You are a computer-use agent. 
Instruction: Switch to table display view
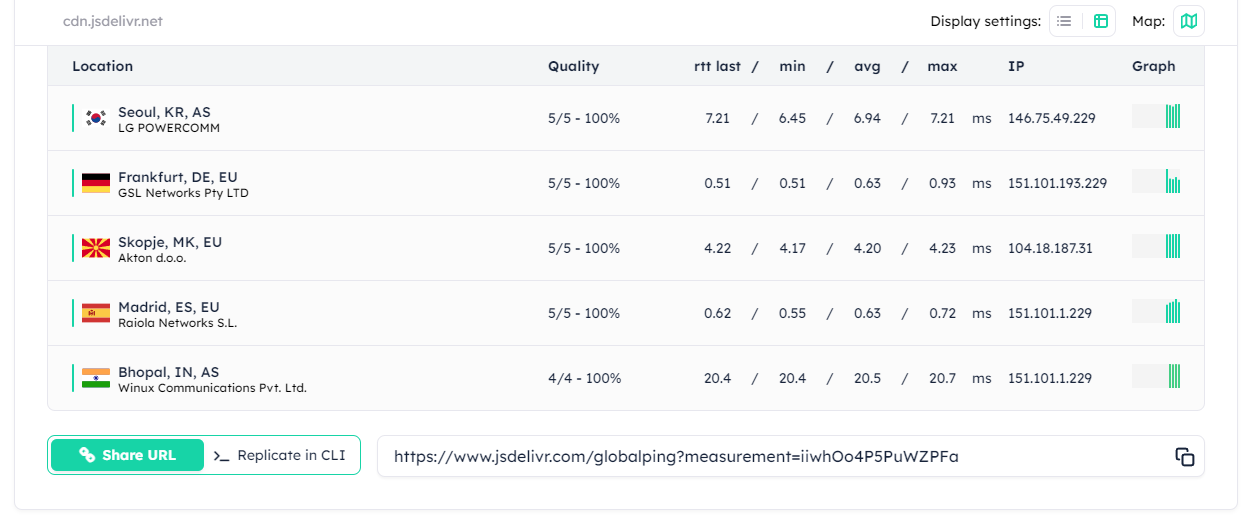click(x=1101, y=21)
